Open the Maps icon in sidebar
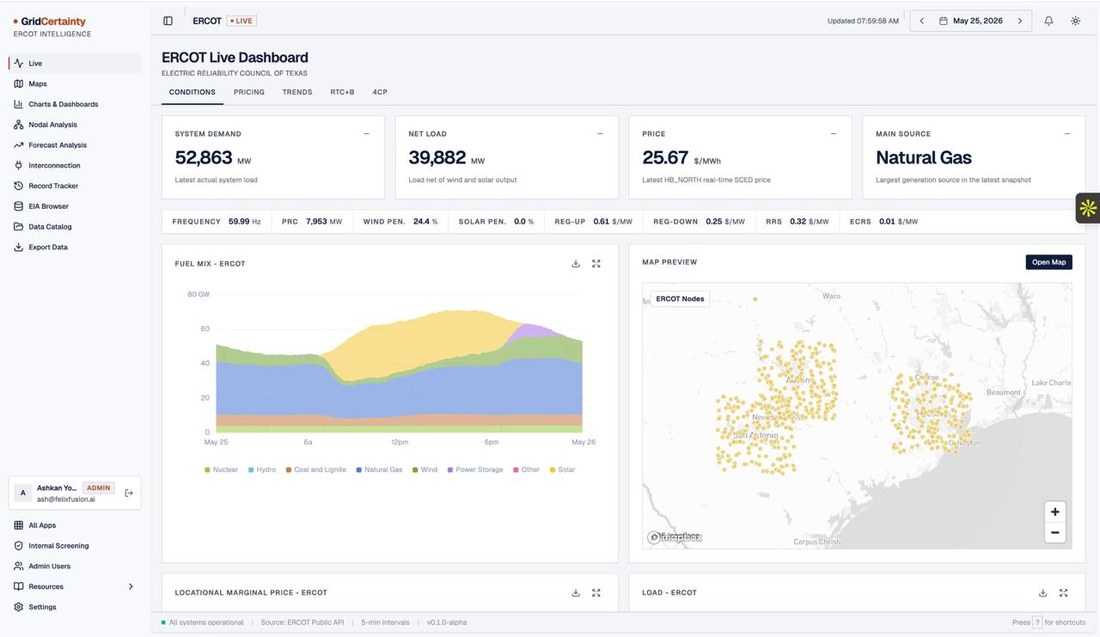Viewport: 1100px width, 637px height. (x=18, y=83)
